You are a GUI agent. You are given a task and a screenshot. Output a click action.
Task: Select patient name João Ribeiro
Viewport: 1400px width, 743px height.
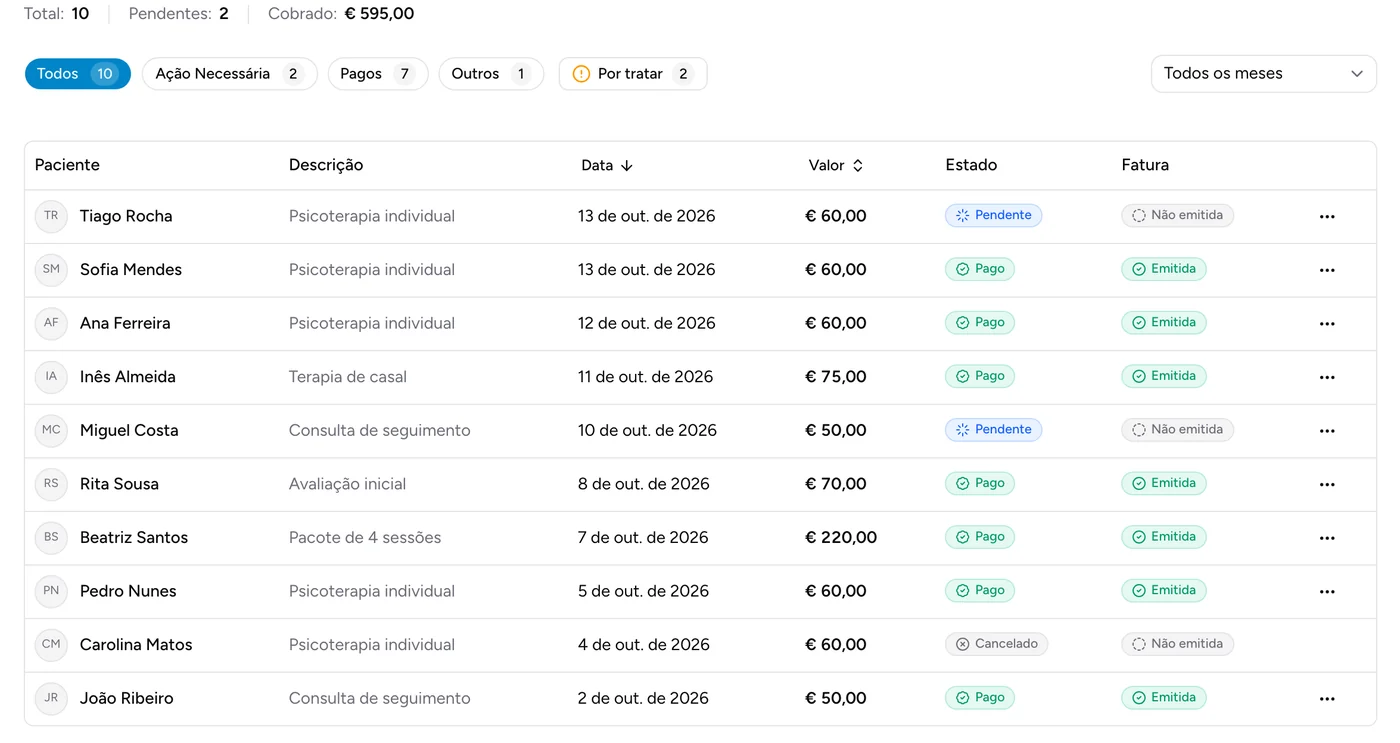coord(127,698)
